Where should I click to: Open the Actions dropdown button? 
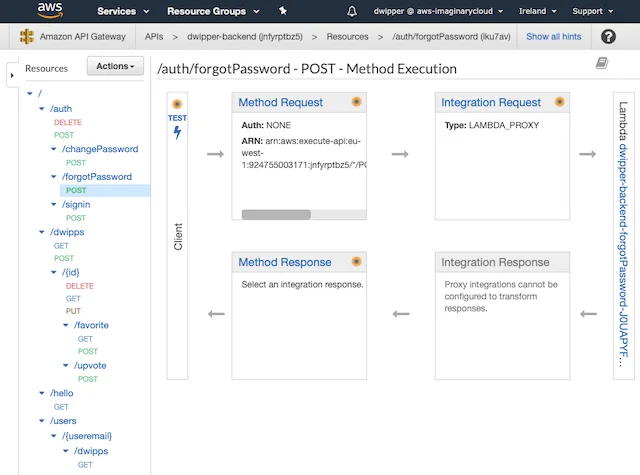[x=115, y=66]
